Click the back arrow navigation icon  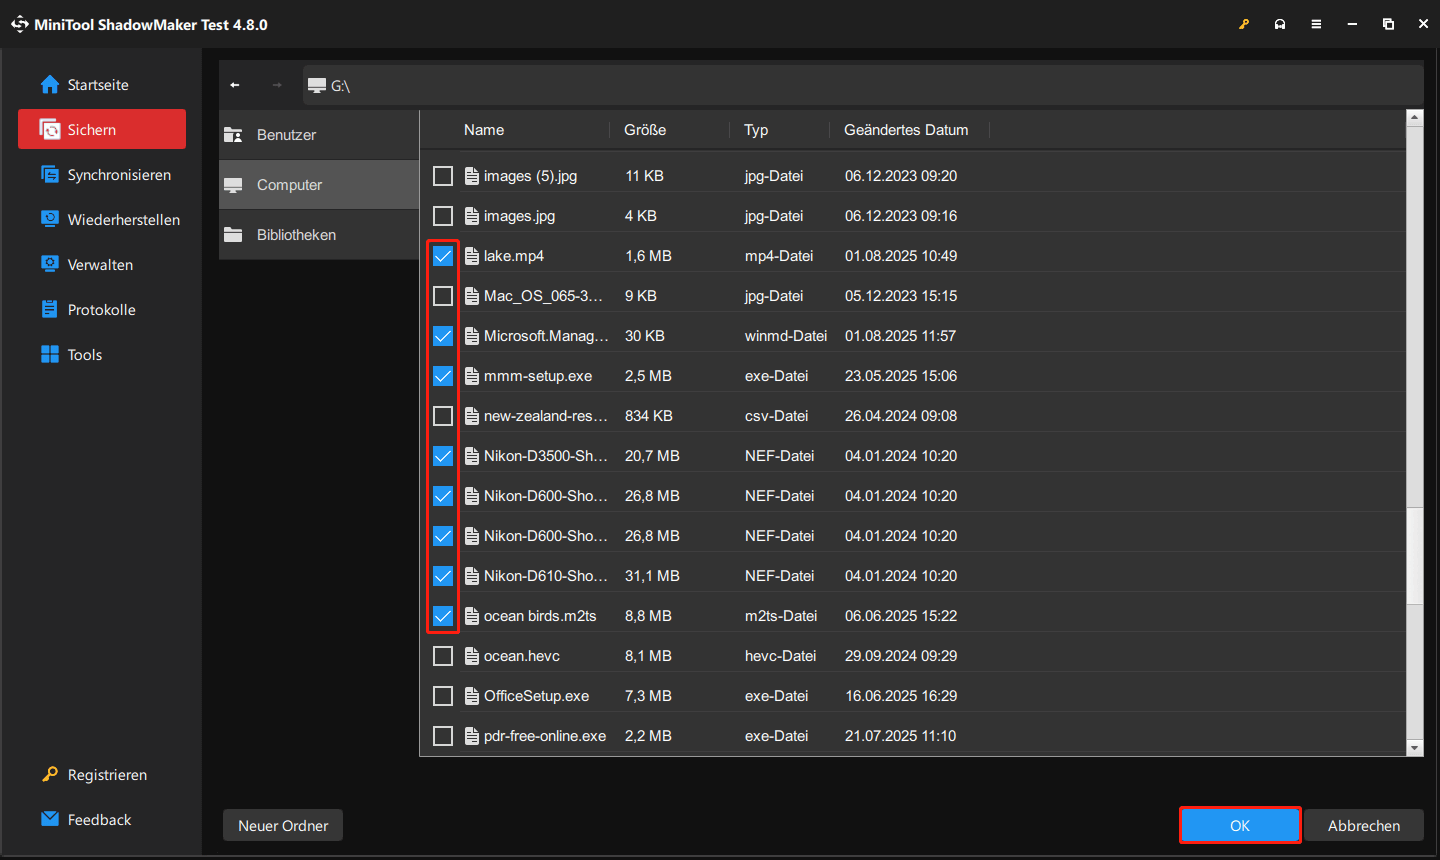[x=235, y=85]
